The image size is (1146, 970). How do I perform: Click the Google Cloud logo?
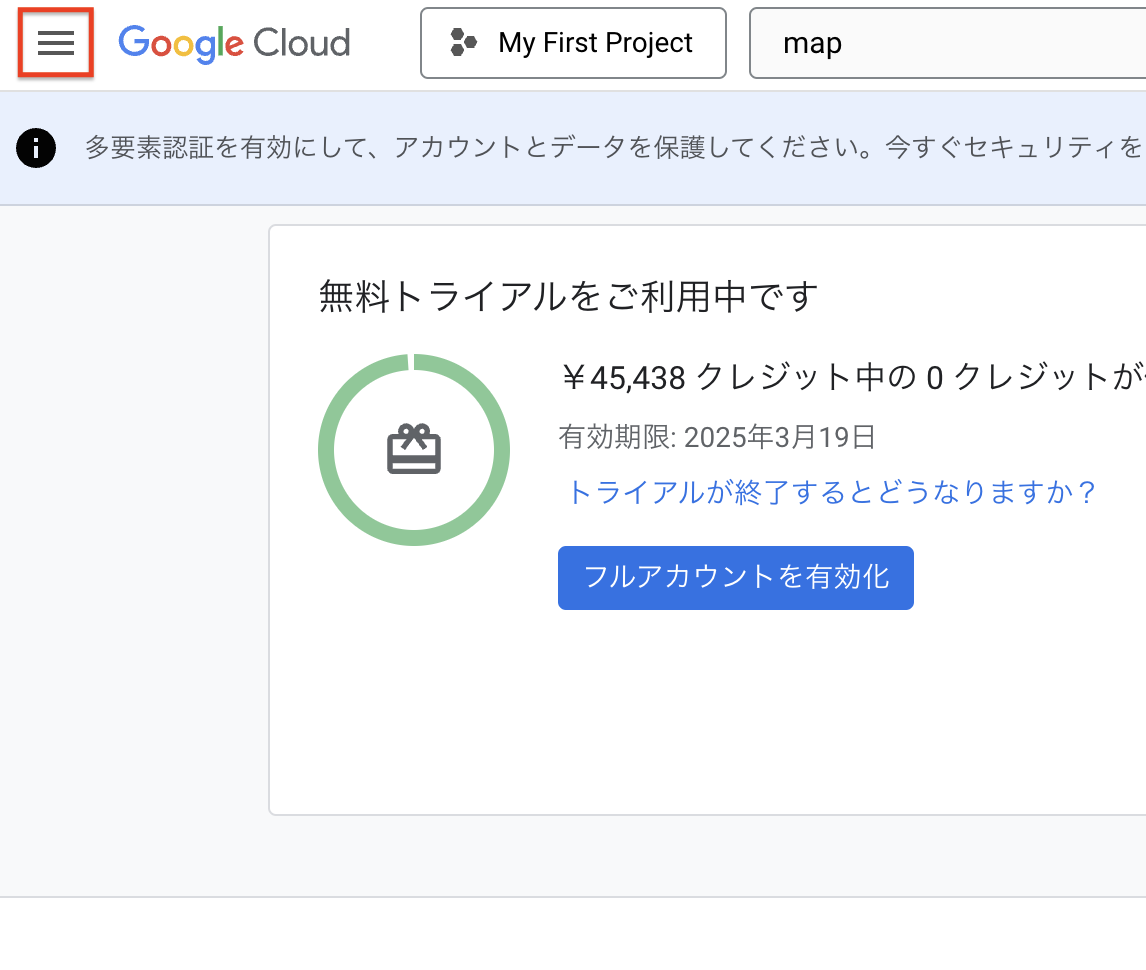(233, 43)
